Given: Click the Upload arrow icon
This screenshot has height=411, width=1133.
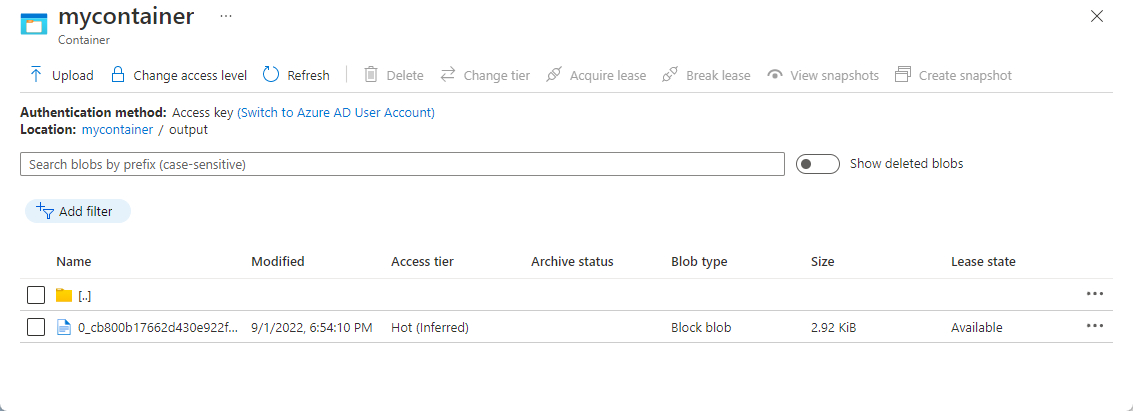Looking at the screenshot, I should click(x=36, y=75).
